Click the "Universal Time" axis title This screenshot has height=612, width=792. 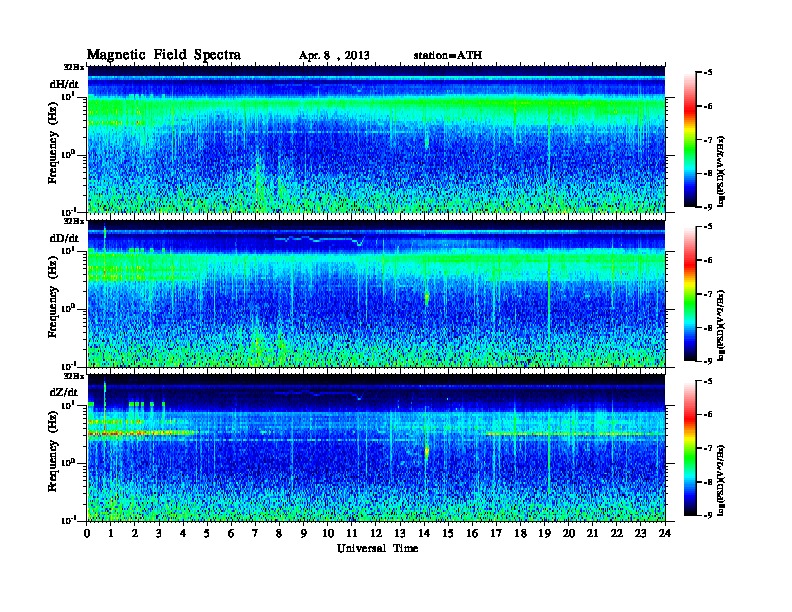(x=377, y=548)
